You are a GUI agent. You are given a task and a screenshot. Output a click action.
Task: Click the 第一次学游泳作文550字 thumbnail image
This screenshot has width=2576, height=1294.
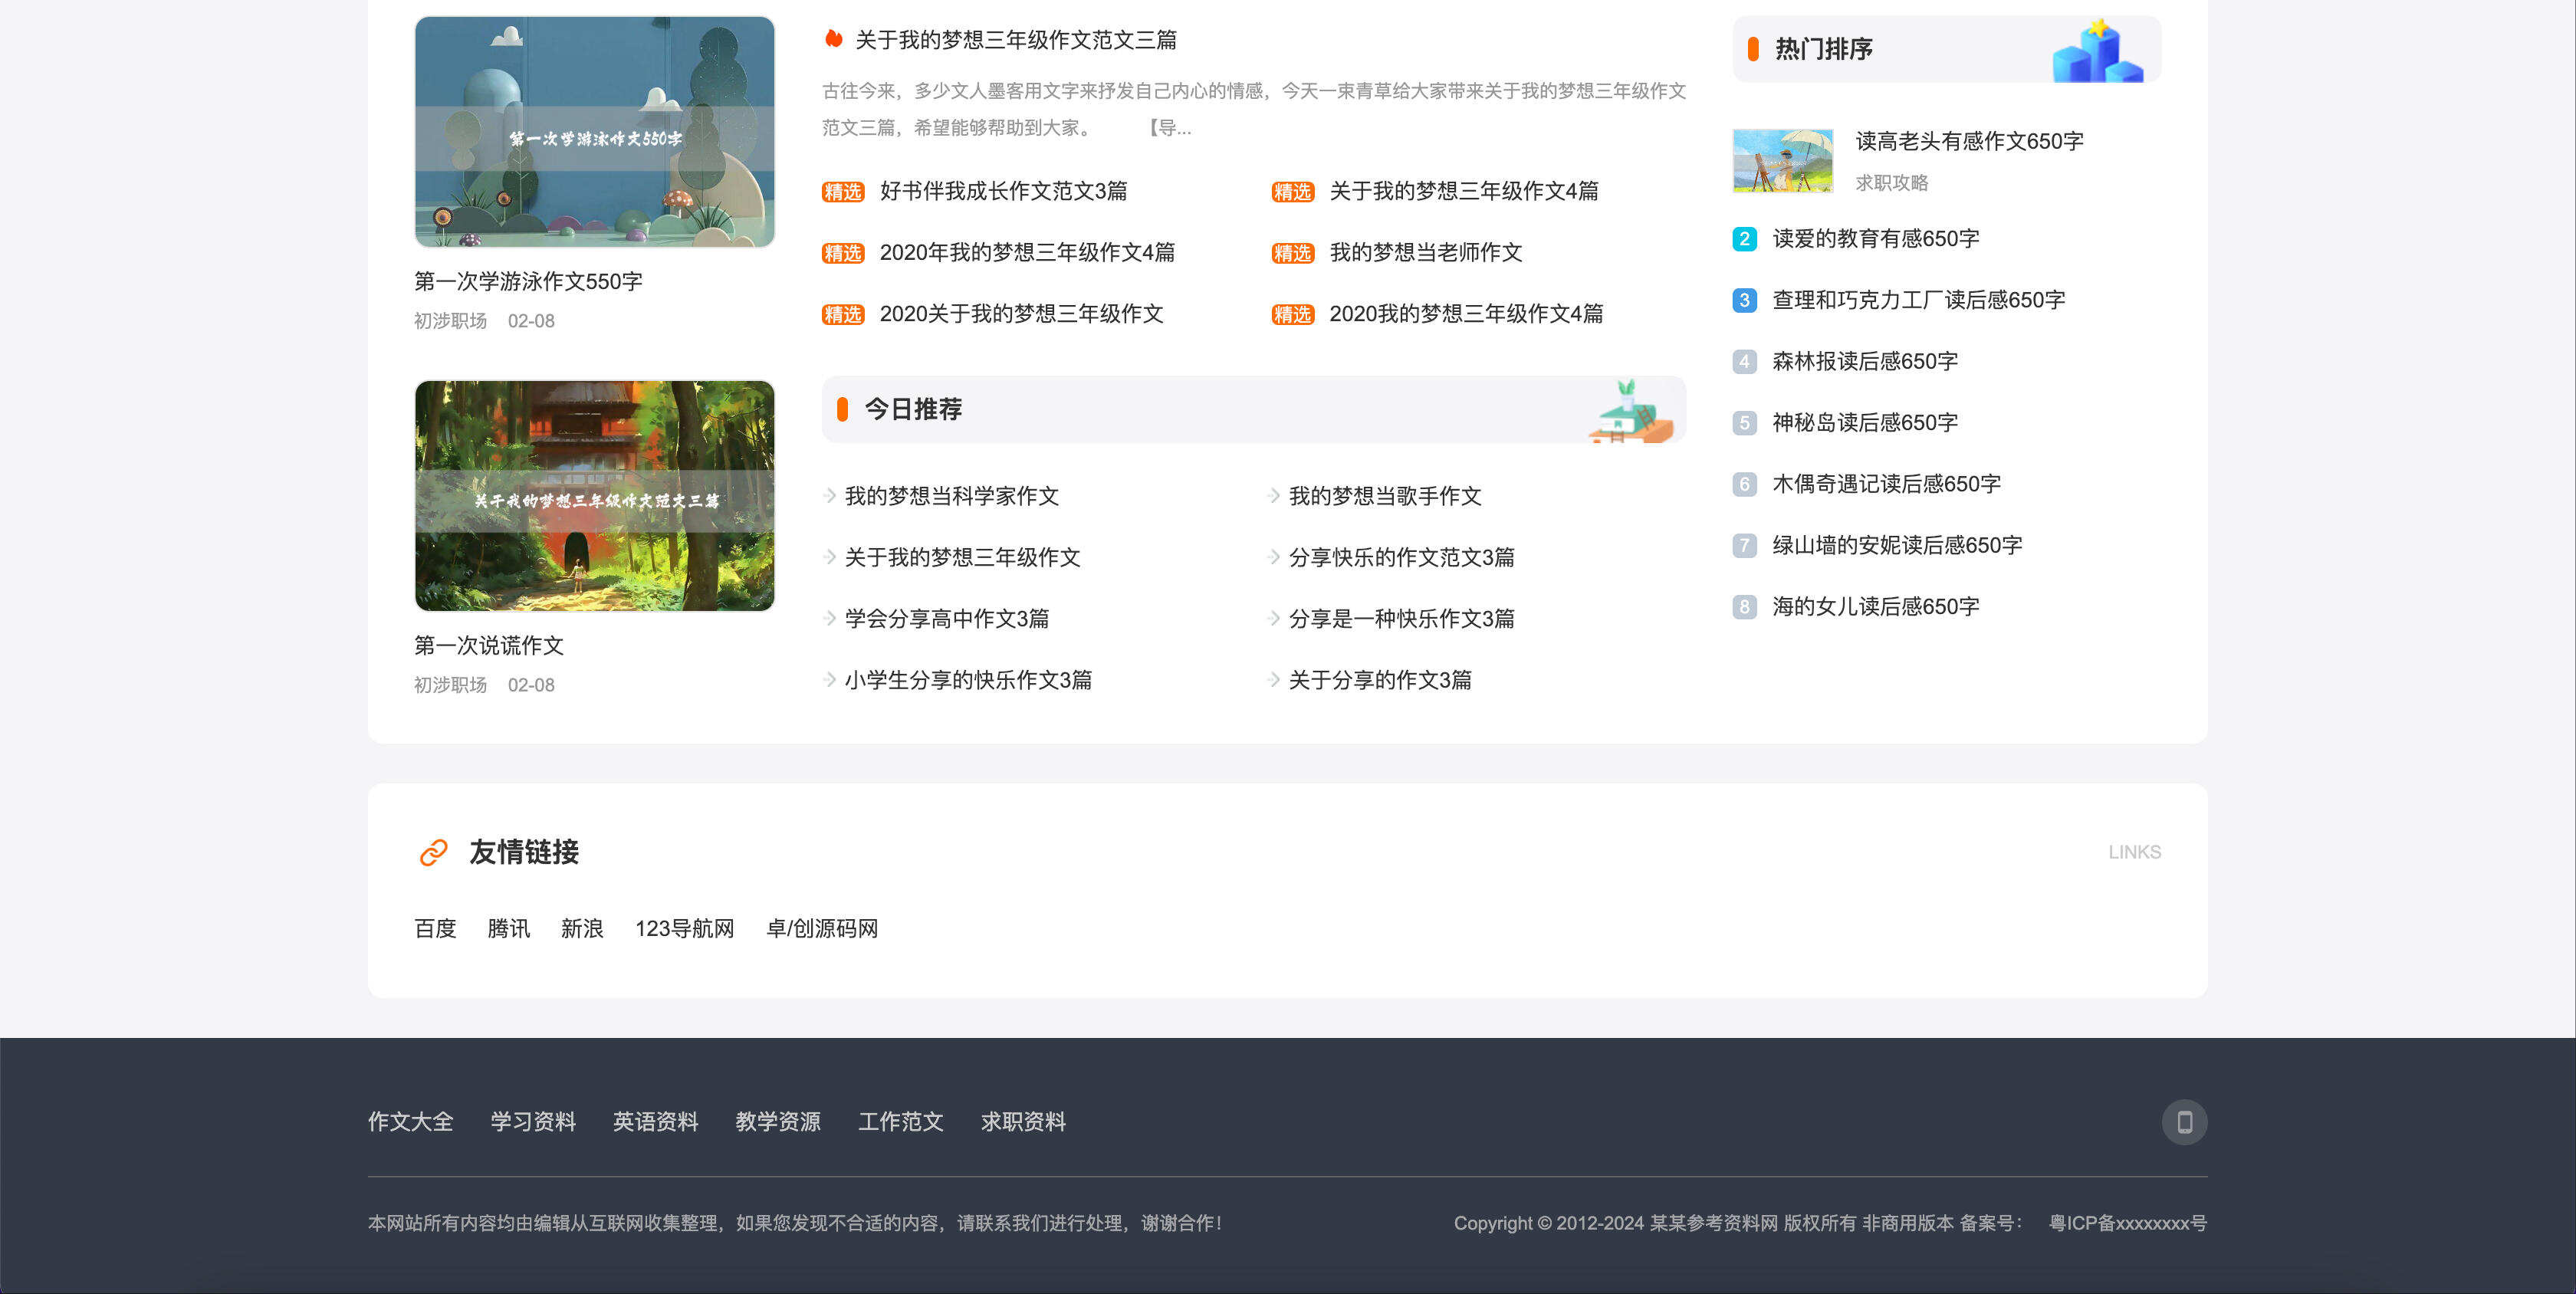594,132
